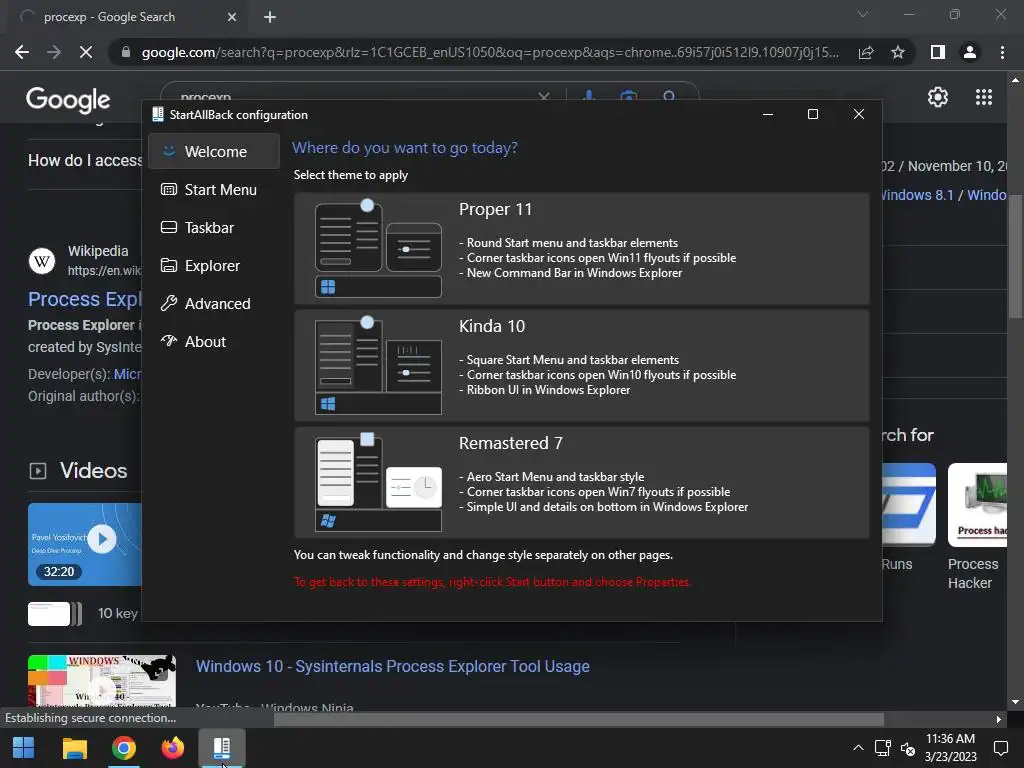Click the StartAllBack title bar app icon
The width and height of the screenshot is (1024, 768).
(157, 114)
